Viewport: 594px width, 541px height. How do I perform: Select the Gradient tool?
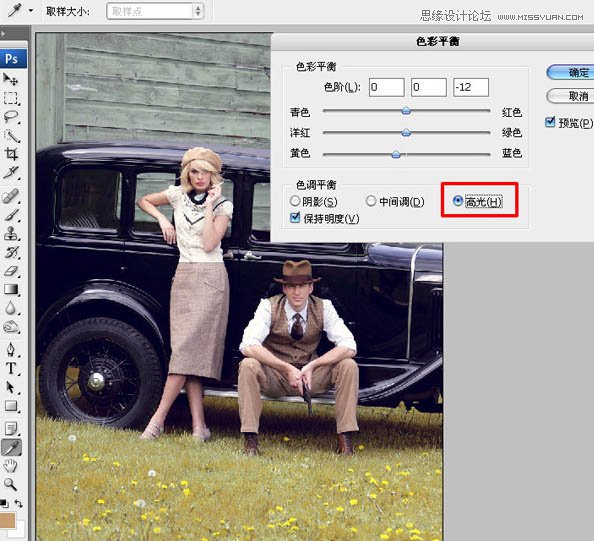coord(11,289)
